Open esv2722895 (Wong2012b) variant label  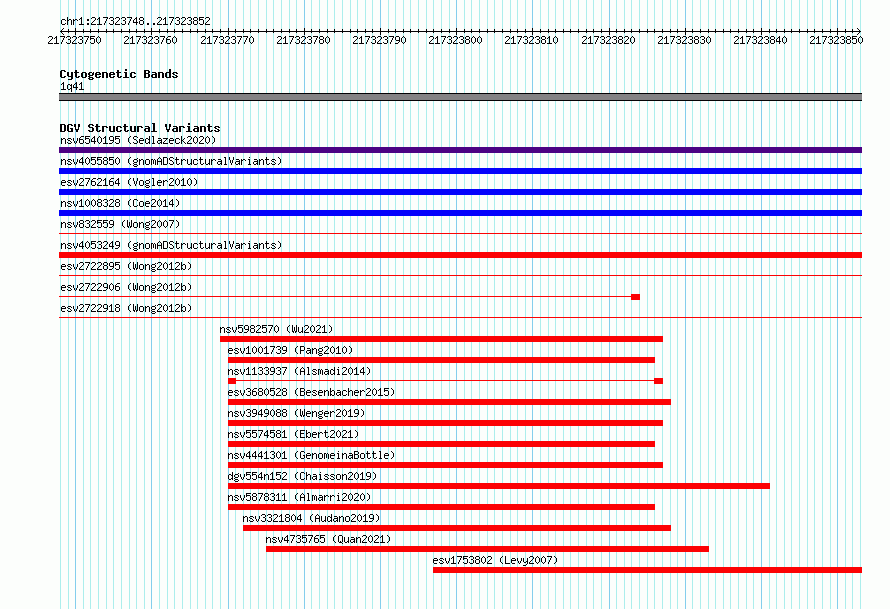pos(126,266)
